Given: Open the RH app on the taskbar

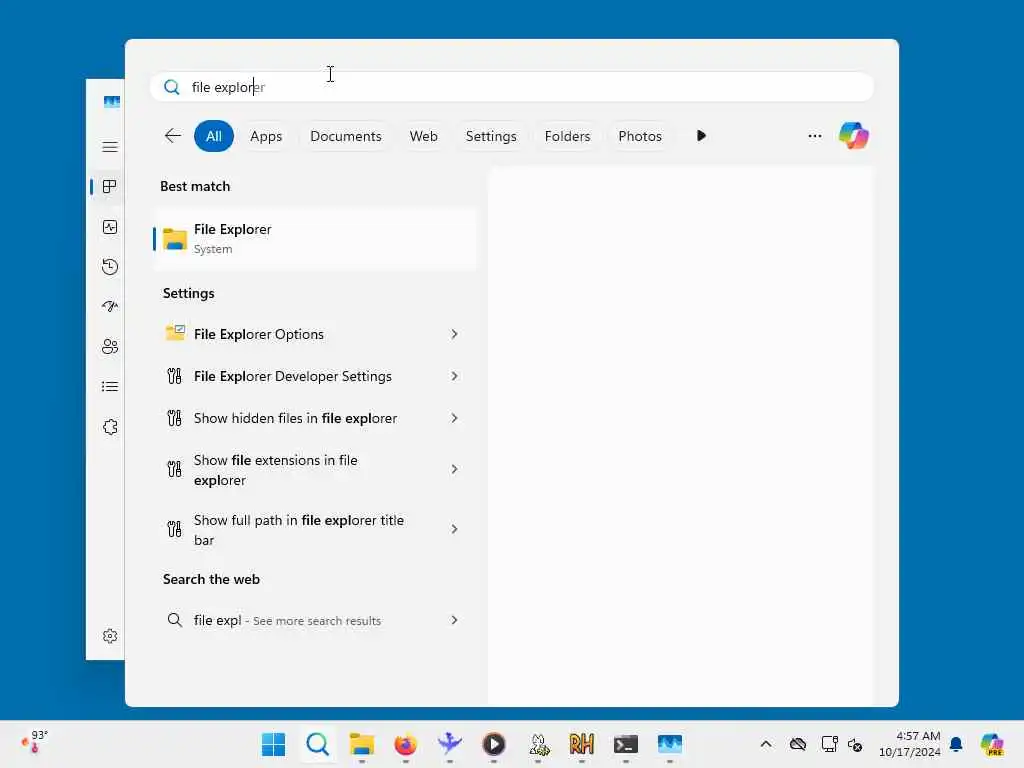Looking at the screenshot, I should (581, 744).
